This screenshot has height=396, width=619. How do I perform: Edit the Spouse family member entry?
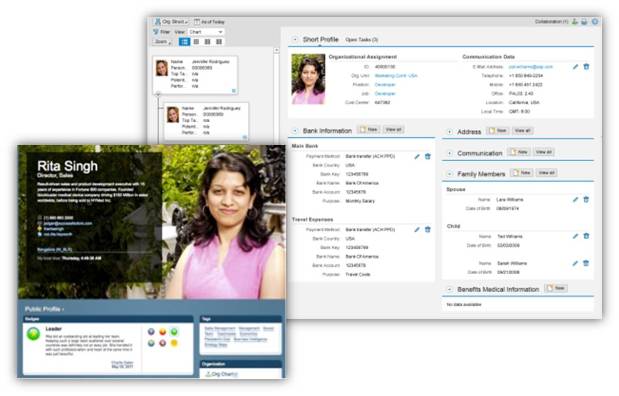point(576,200)
